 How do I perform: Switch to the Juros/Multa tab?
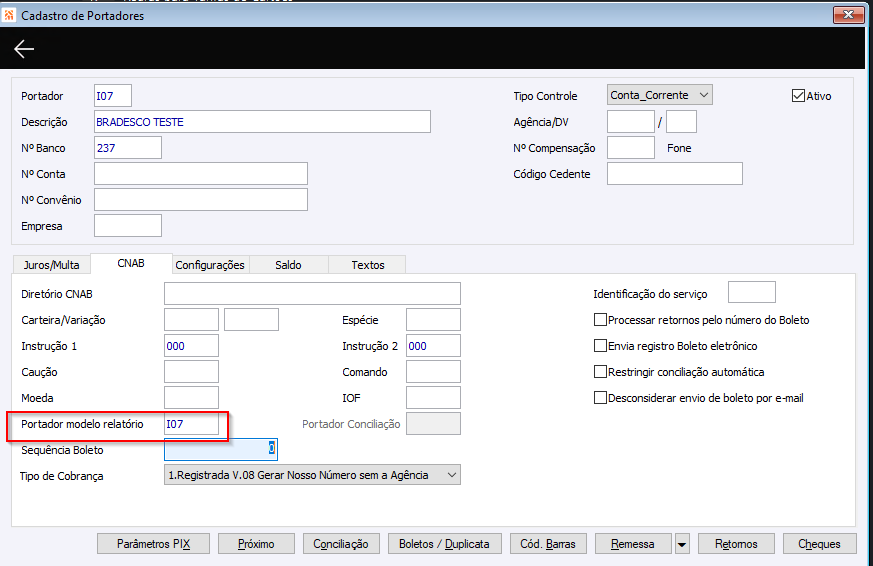point(51,265)
